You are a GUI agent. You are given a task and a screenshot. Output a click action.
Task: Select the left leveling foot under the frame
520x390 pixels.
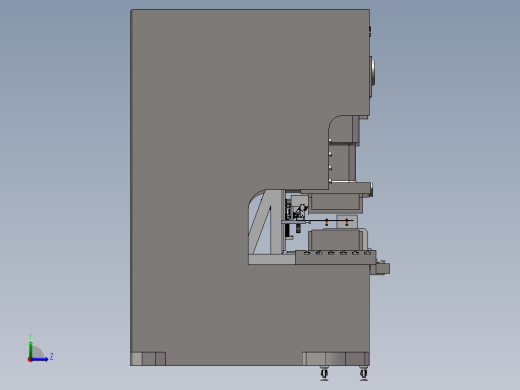[324, 373]
